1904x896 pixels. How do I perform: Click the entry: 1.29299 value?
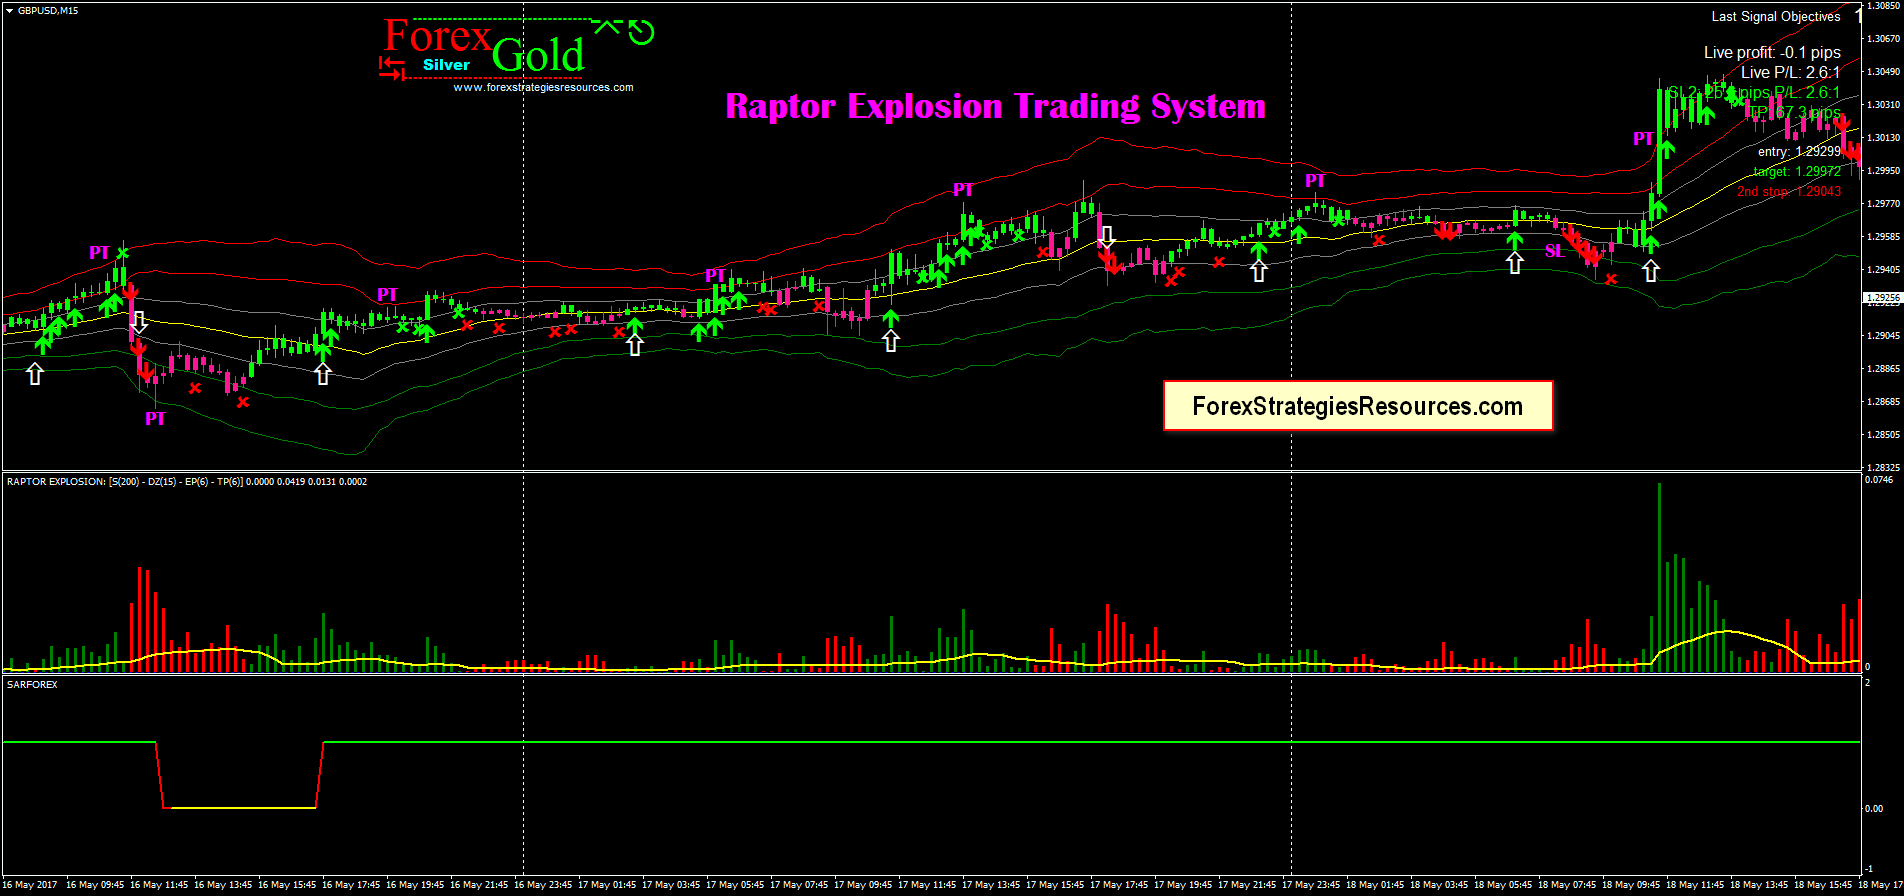(x=1799, y=152)
